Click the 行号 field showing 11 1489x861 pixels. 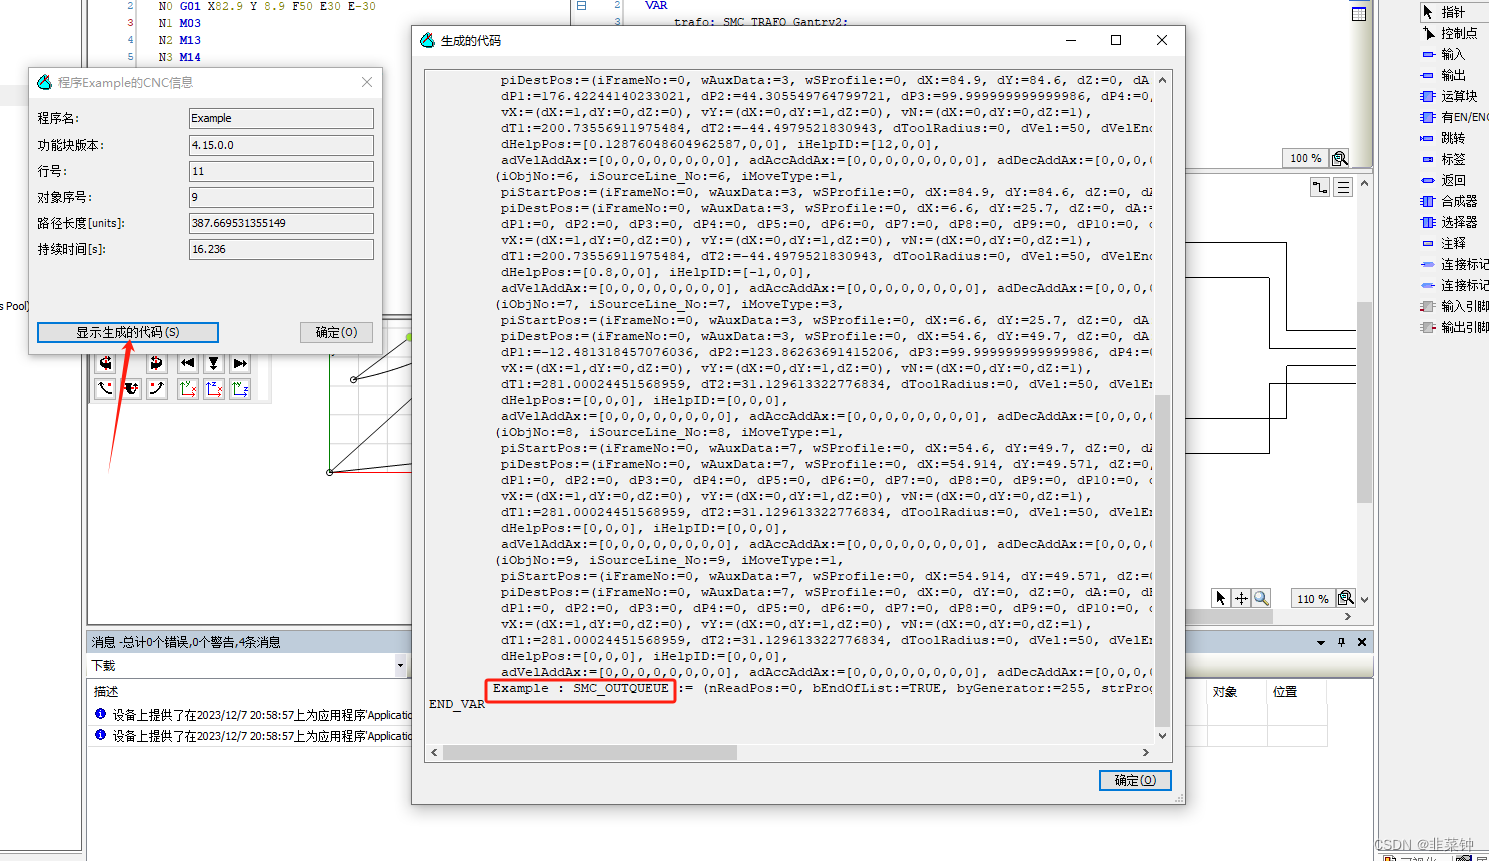pyautogui.click(x=282, y=171)
